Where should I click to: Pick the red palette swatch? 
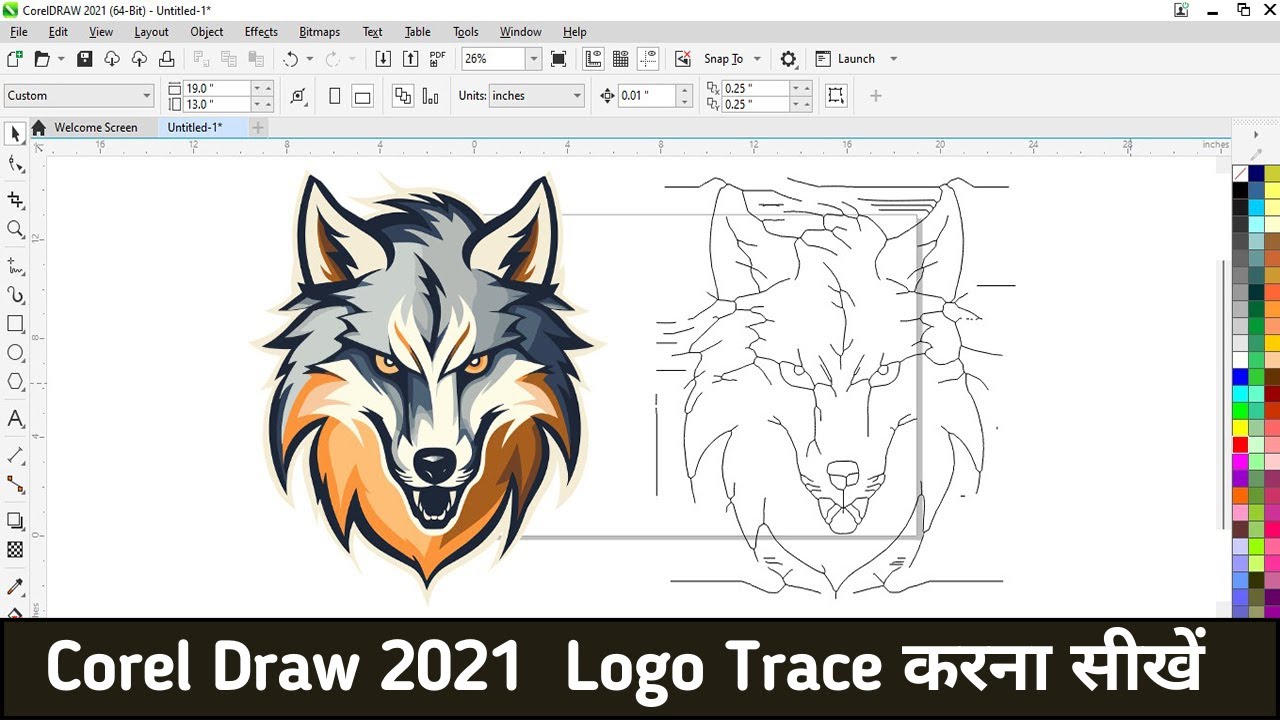click(1240, 444)
